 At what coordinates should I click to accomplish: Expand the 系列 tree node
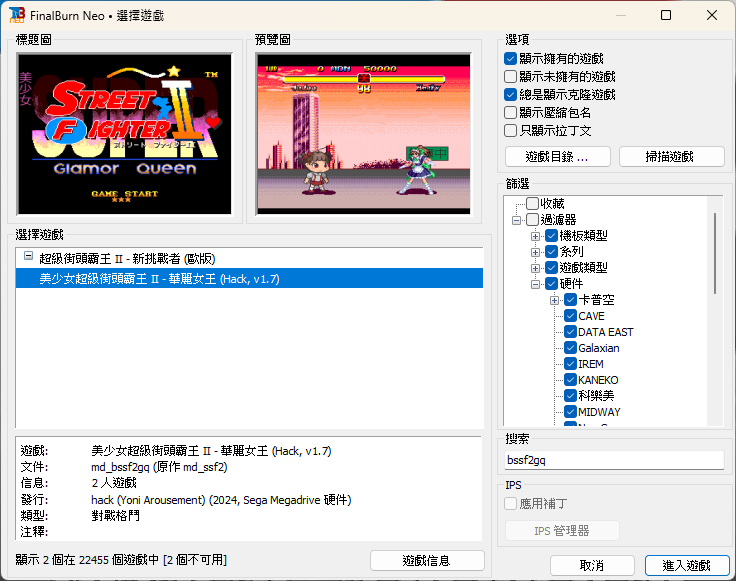[535, 252]
